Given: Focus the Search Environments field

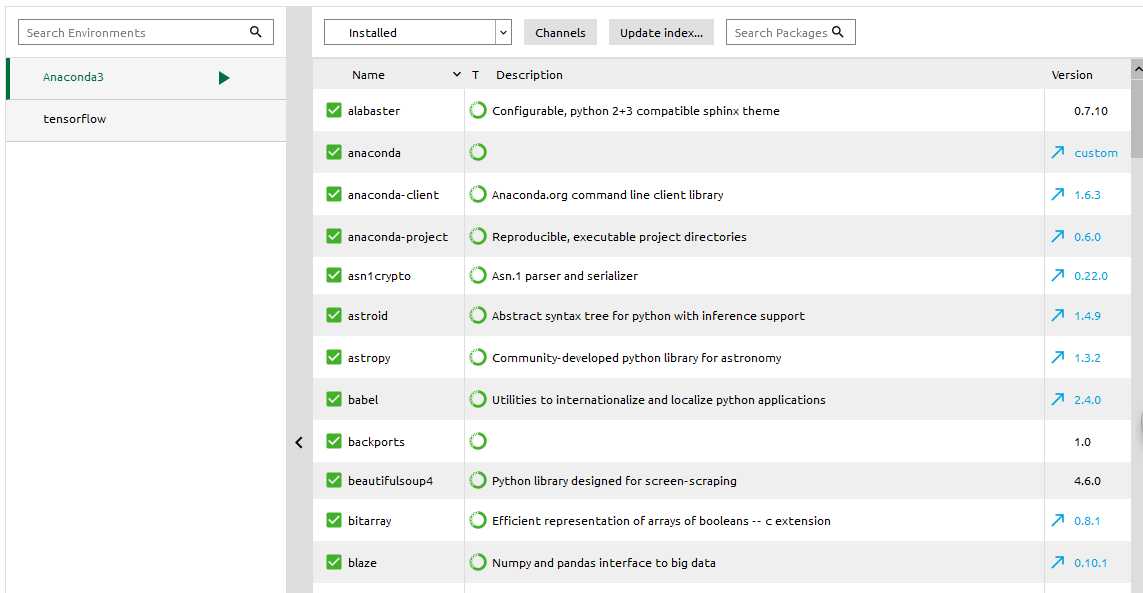Looking at the screenshot, I should [x=146, y=32].
